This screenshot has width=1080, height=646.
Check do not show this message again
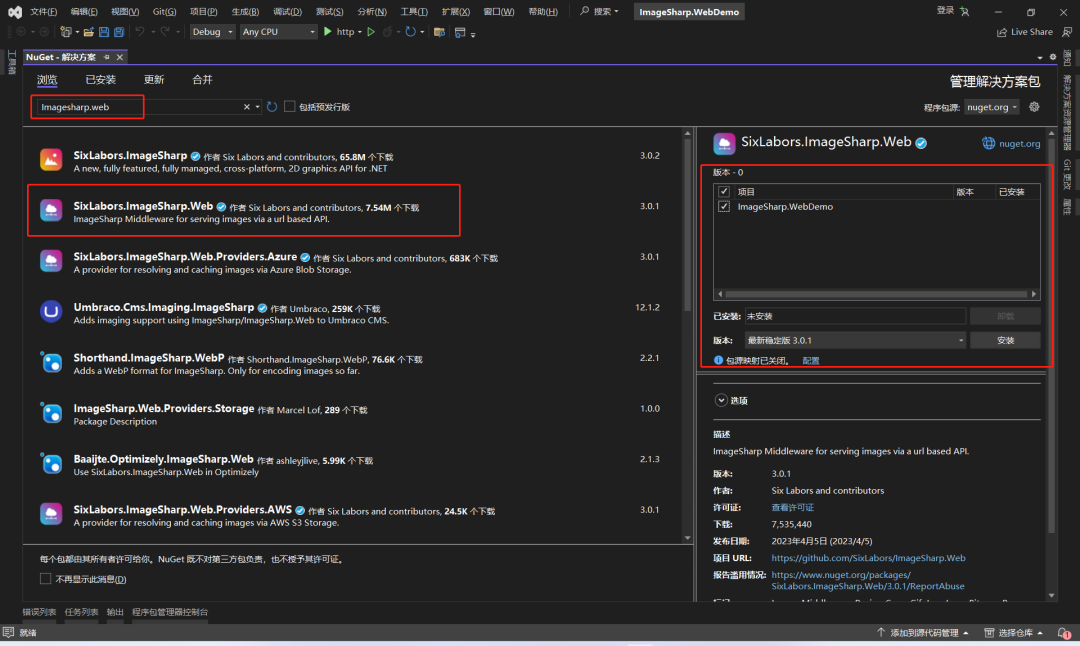click(x=45, y=579)
